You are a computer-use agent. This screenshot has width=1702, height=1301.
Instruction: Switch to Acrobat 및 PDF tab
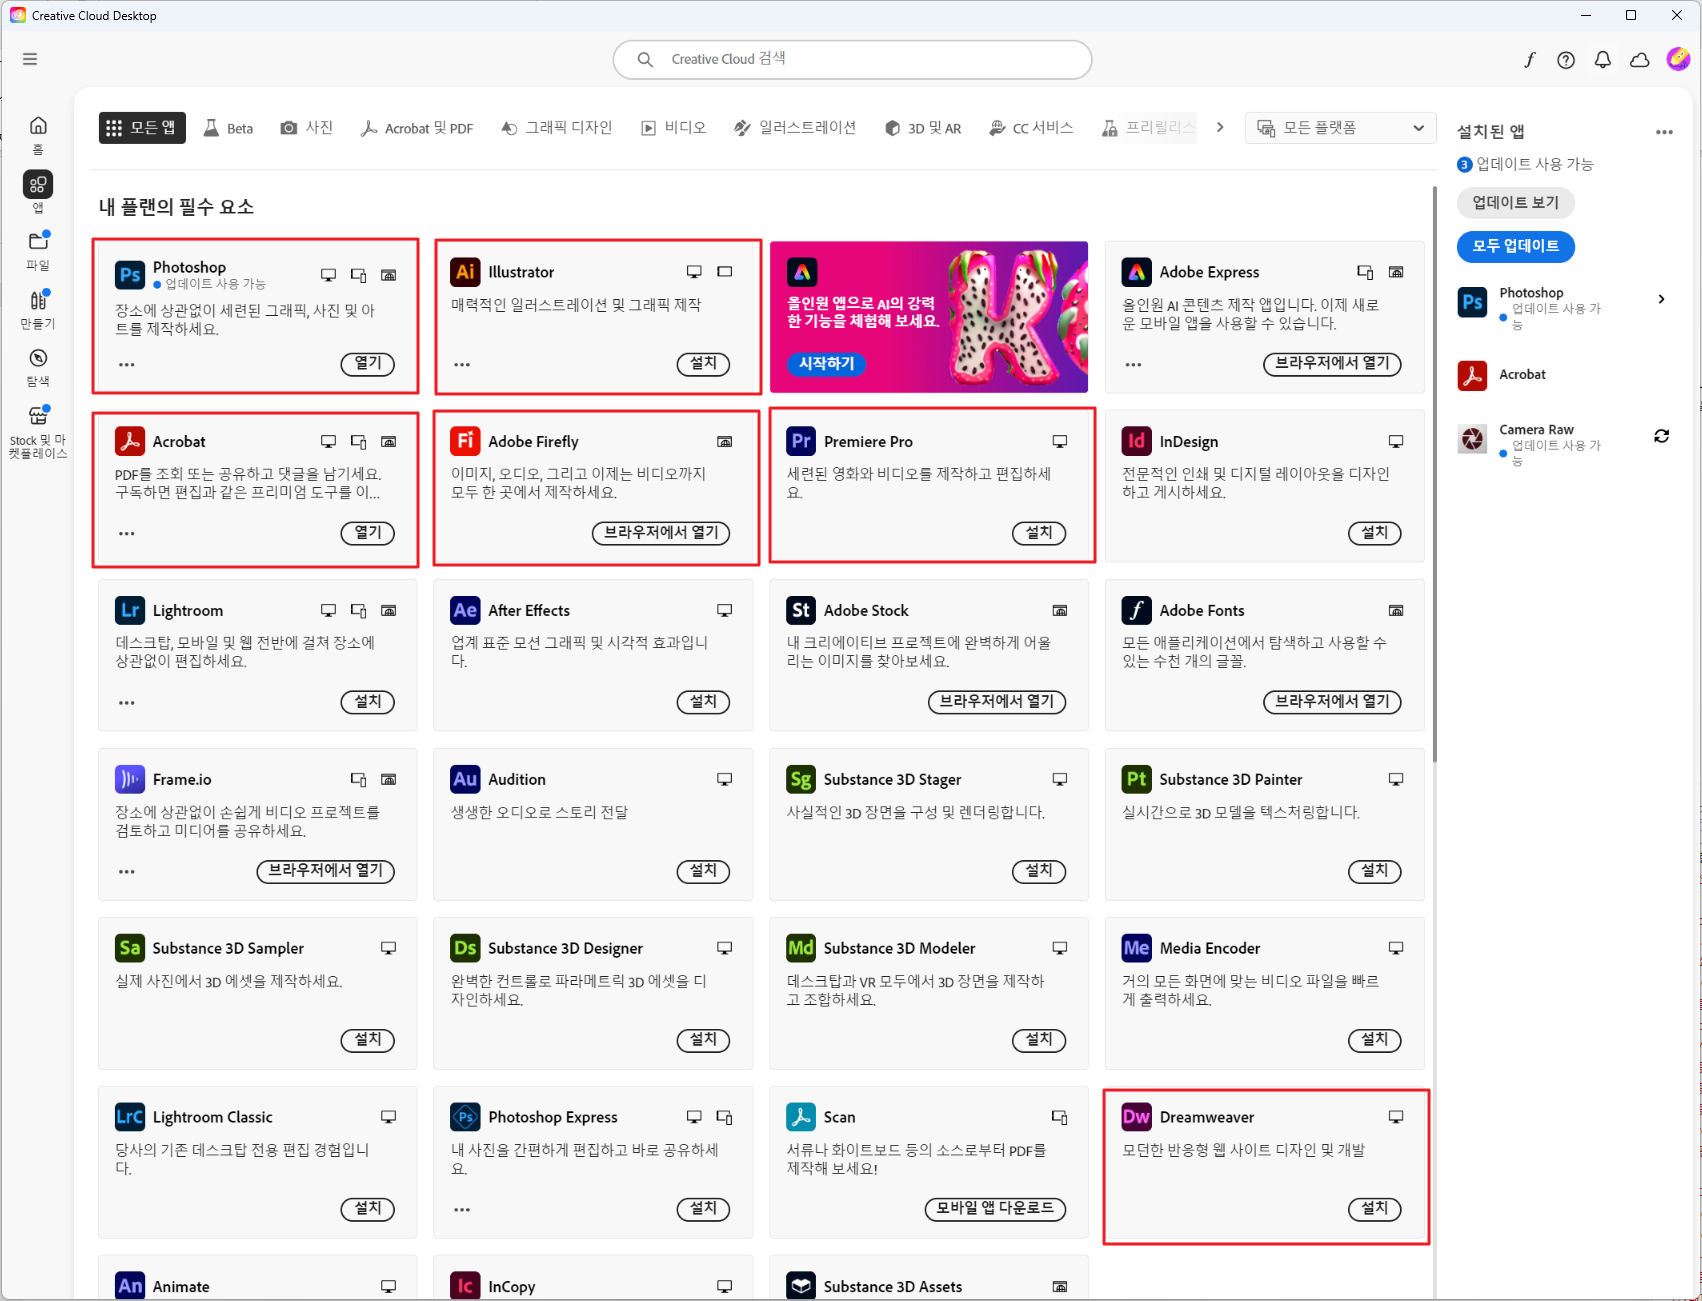(x=418, y=128)
